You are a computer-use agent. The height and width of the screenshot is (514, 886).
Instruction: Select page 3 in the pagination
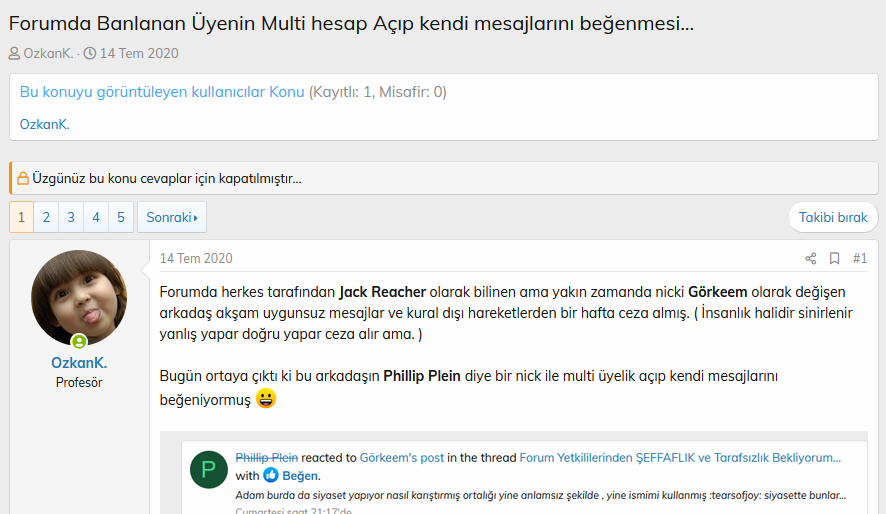(x=71, y=217)
